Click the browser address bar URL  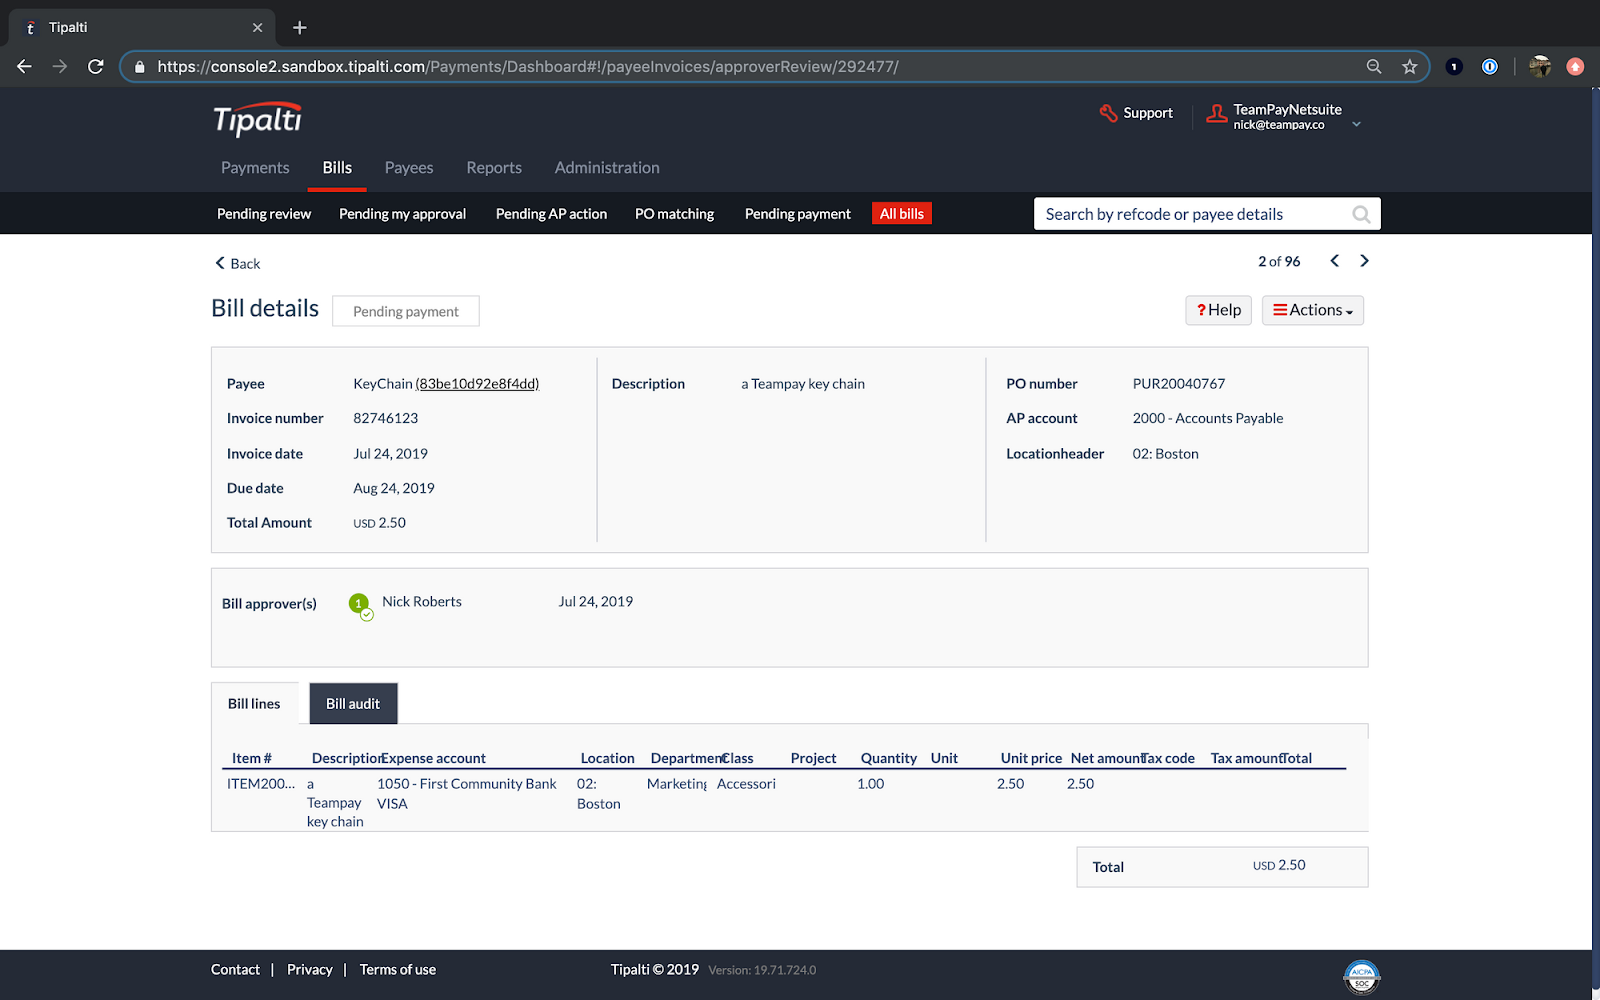coord(528,67)
